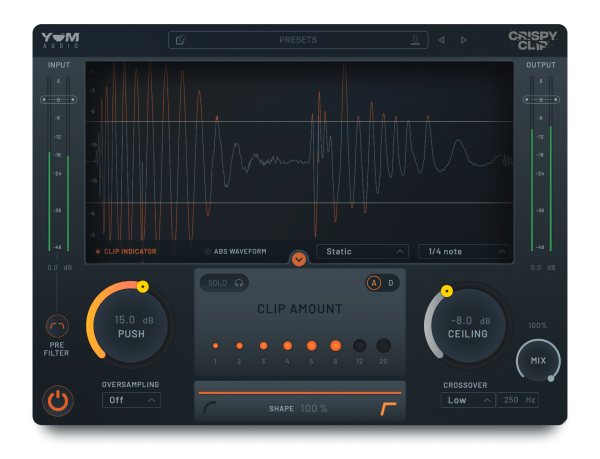Click the CEILING knob
Image resolution: width=600 pixels, height=459 pixels.
click(468, 326)
